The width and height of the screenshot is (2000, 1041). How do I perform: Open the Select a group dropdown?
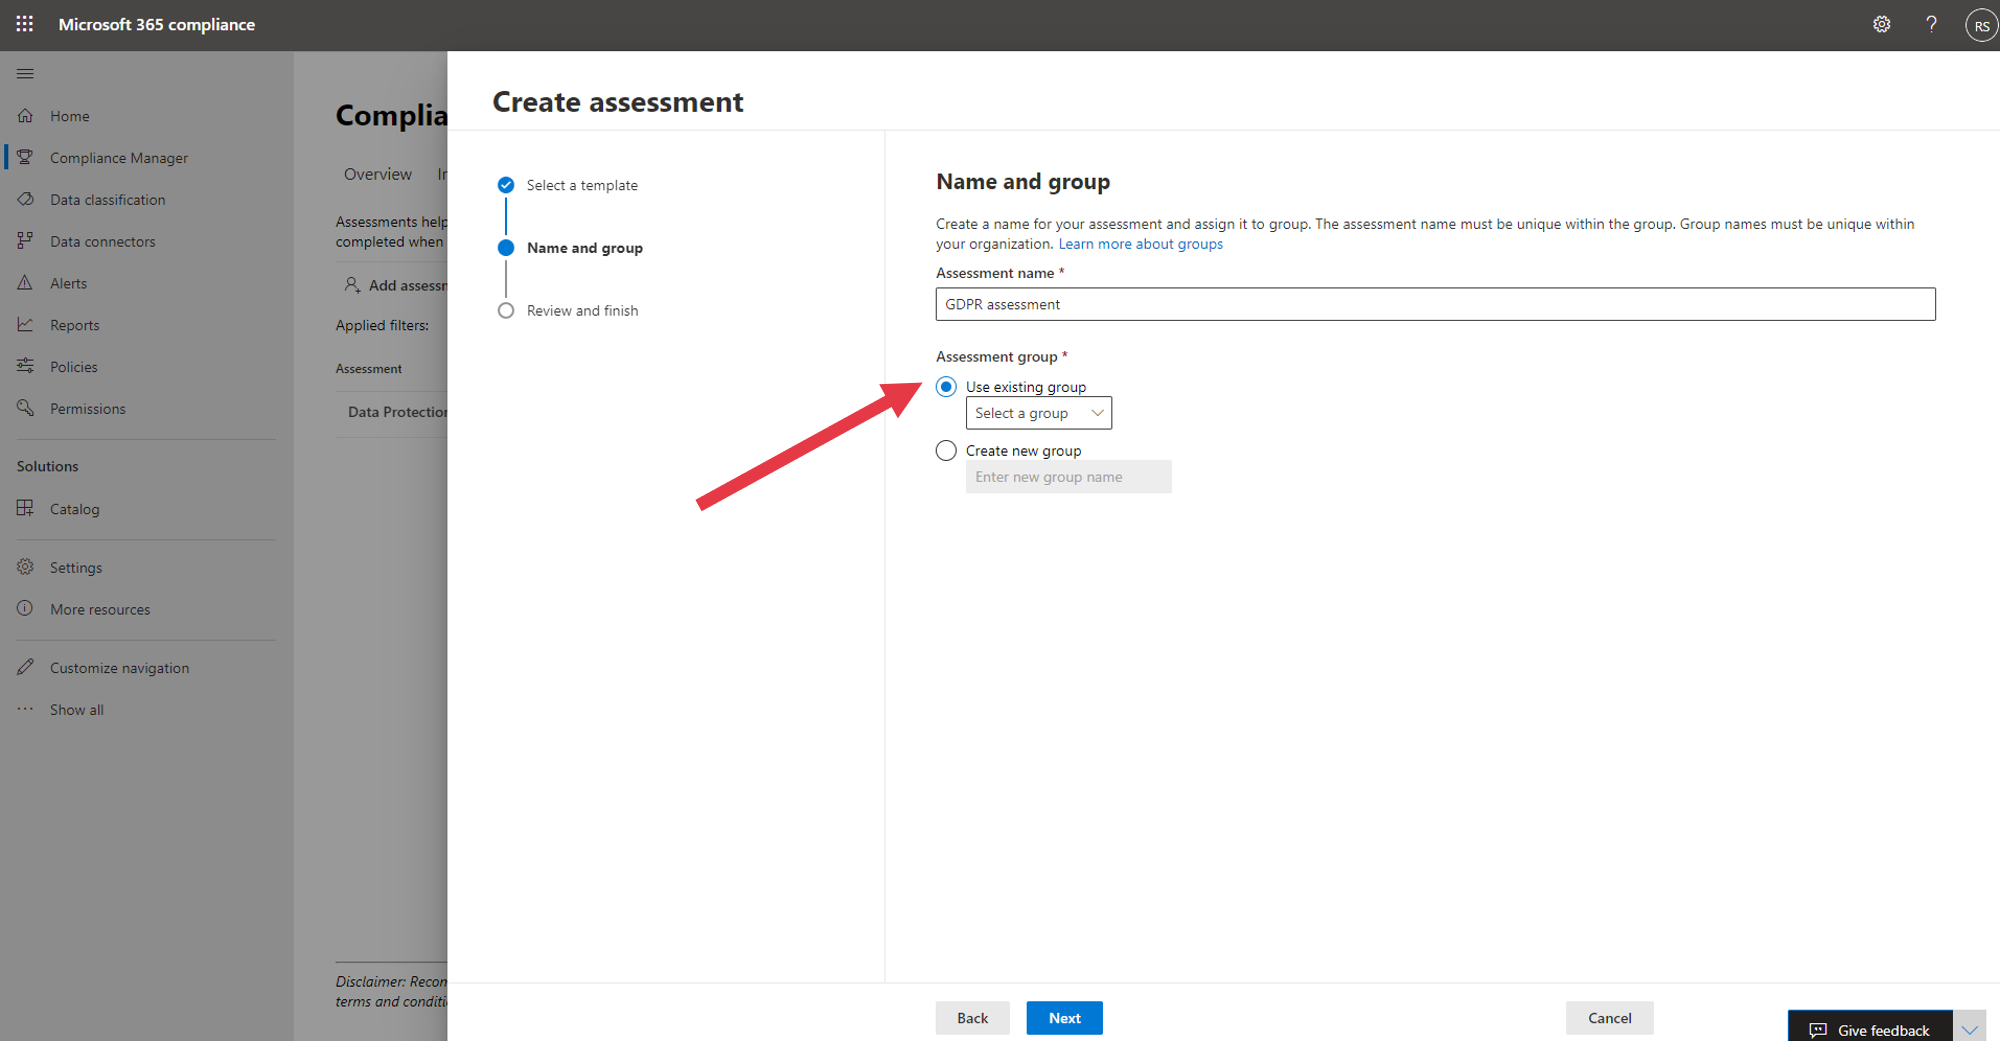click(x=1038, y=413)
